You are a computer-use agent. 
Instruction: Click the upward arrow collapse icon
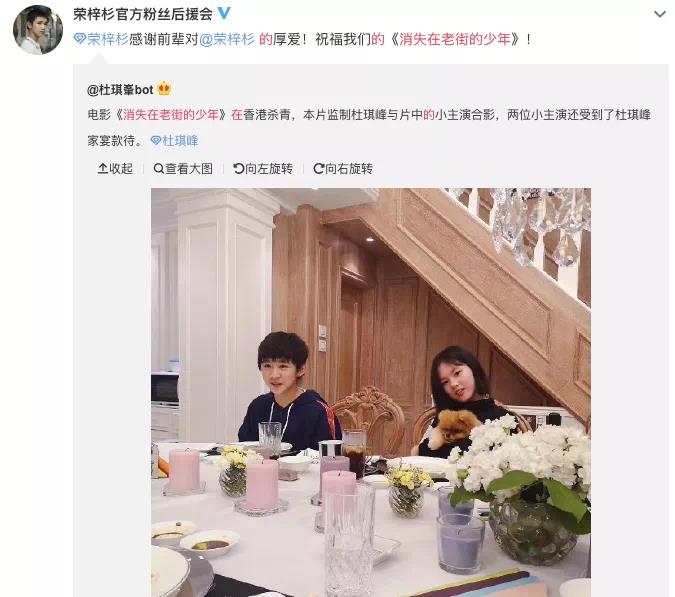103,169
